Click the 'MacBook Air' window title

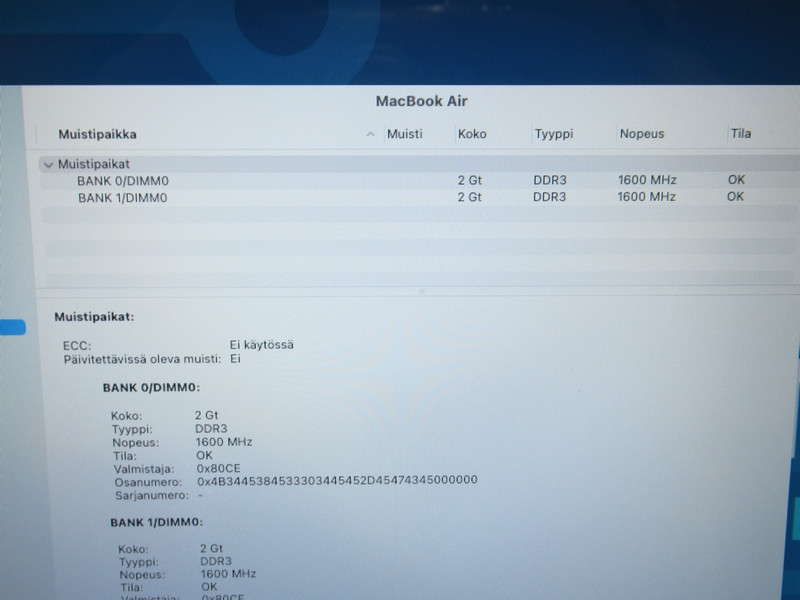421,101
